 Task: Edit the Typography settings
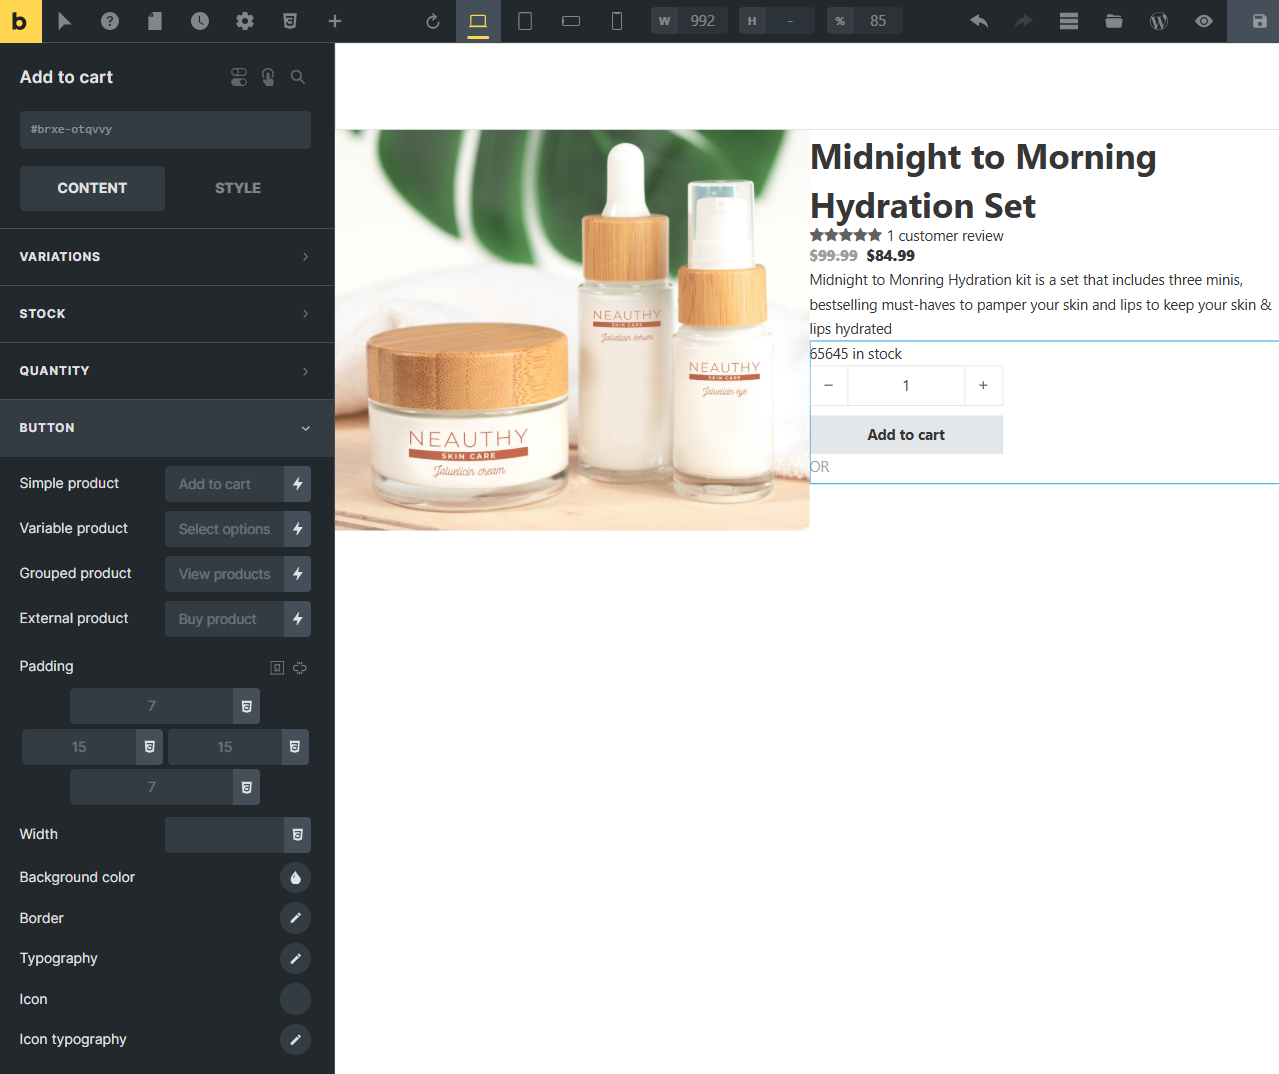click(x=295, y=959)
